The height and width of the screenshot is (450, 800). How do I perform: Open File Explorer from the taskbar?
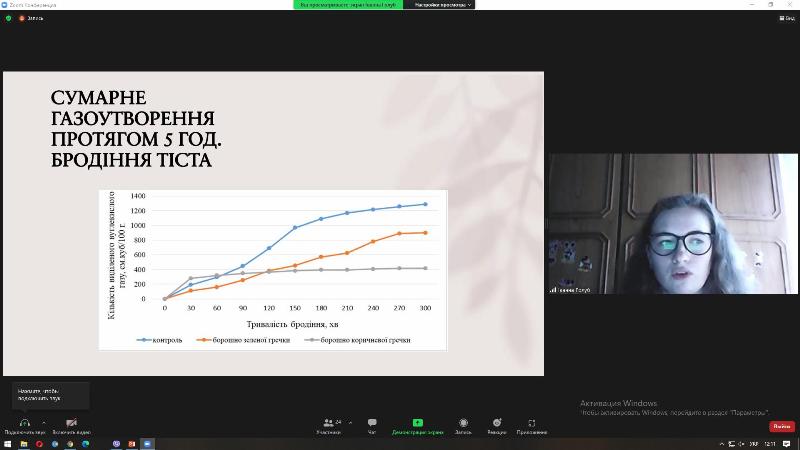click(x=23, y=444)
